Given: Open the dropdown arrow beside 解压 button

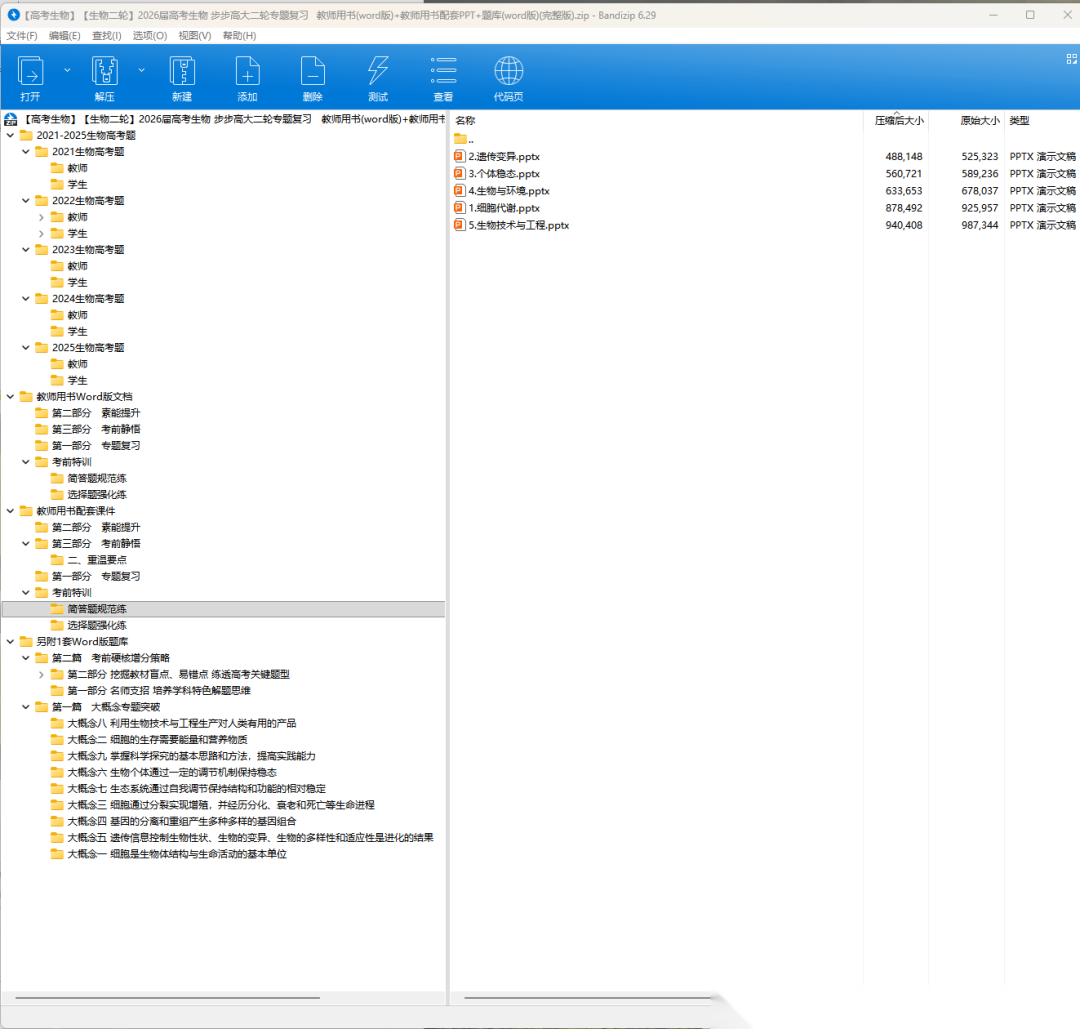Looking at the screenshot, I should 141,70.
